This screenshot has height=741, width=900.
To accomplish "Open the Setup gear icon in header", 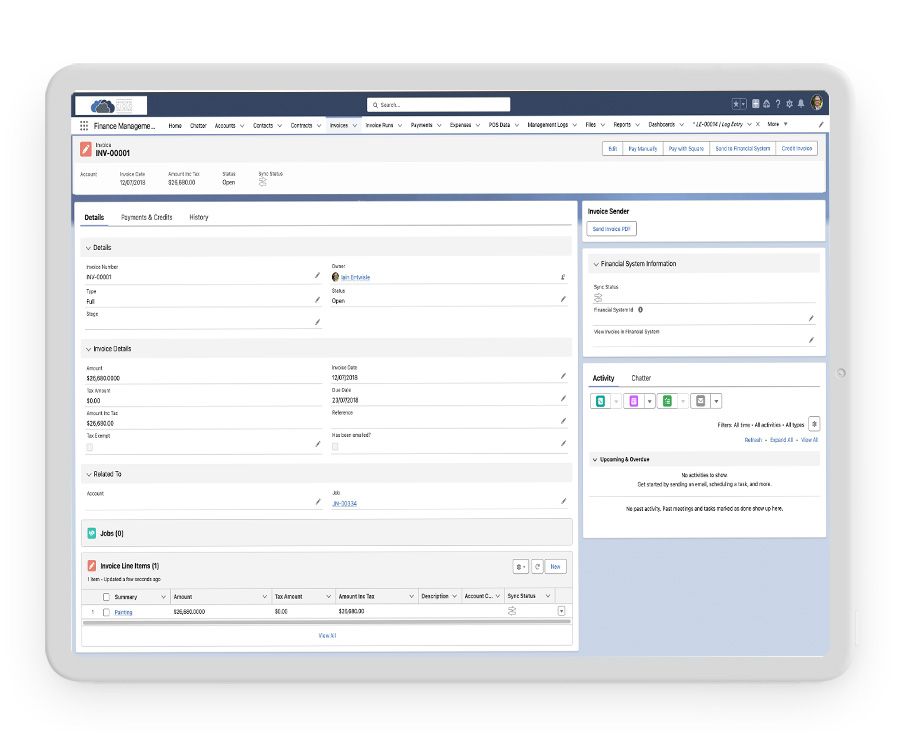I will [x=790, y=104].
